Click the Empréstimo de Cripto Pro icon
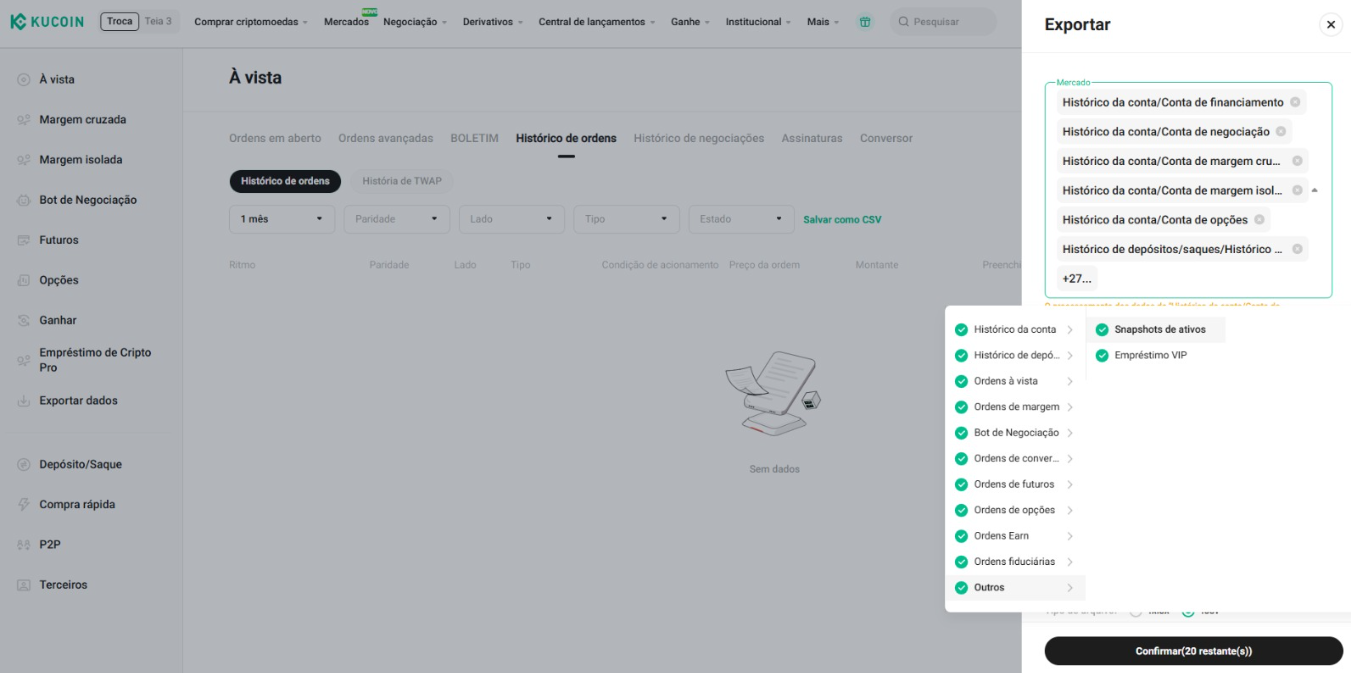This screenshot has width=1351, height=673. click(x=23, y=360)
